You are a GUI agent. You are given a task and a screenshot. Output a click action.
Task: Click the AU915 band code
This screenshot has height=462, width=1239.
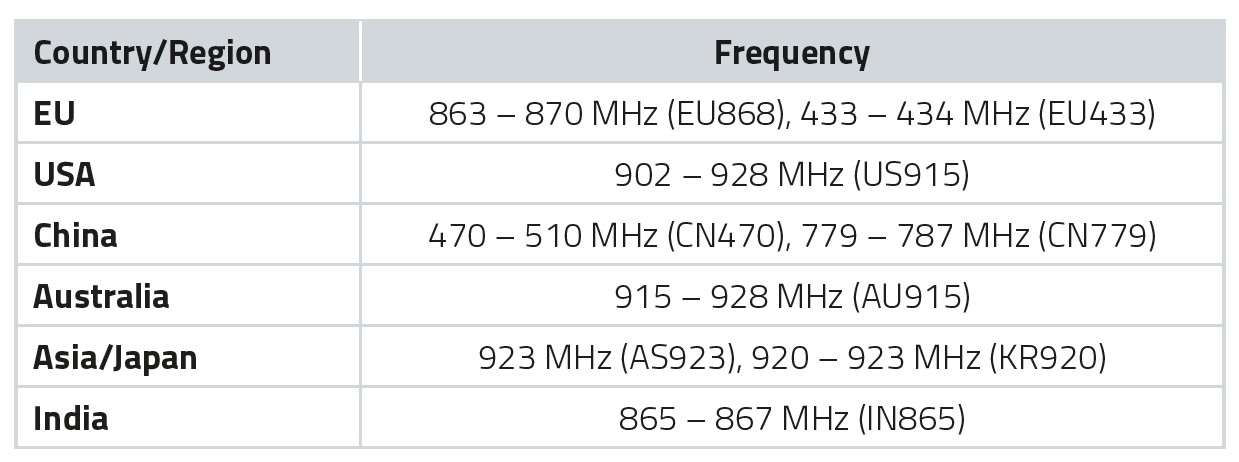[x=911, y=297]
